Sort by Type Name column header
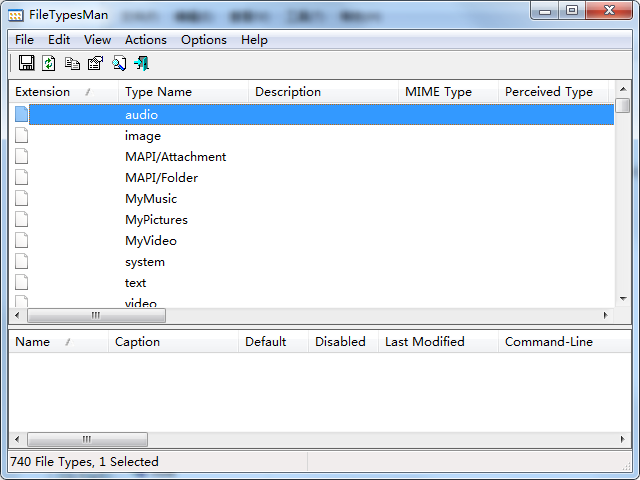The image size is (640, 480). click(183, 92)
